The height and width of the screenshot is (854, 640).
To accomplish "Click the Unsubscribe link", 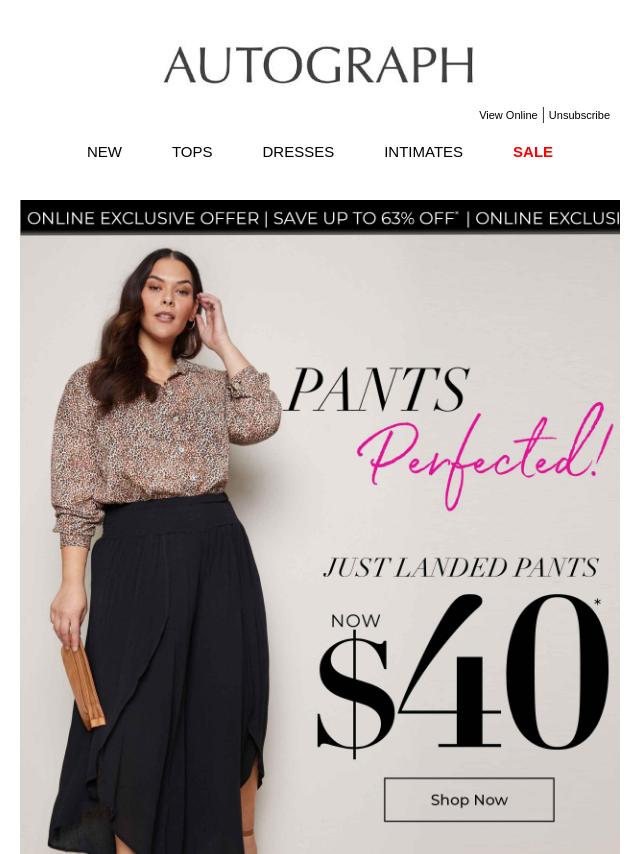I will click(x=579, y=115).
